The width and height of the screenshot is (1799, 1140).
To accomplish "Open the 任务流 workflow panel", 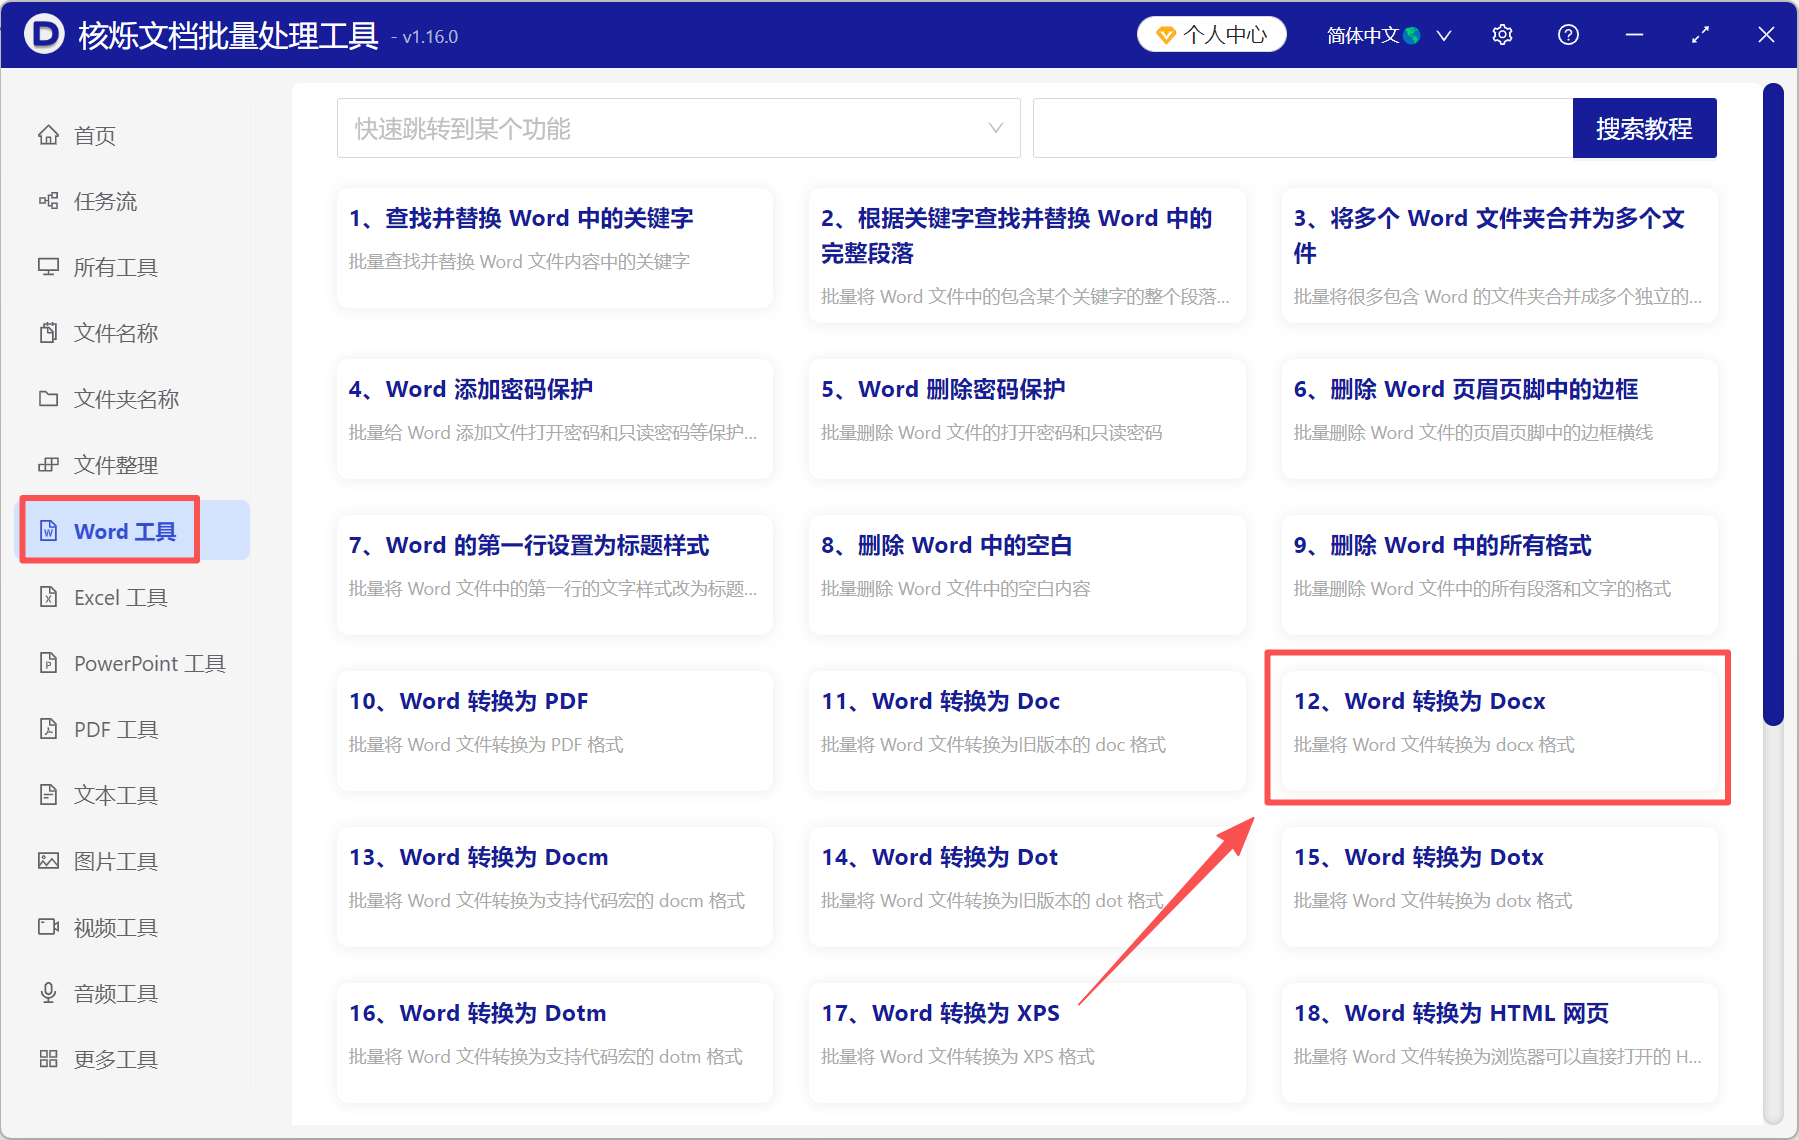I will [100, 201].
